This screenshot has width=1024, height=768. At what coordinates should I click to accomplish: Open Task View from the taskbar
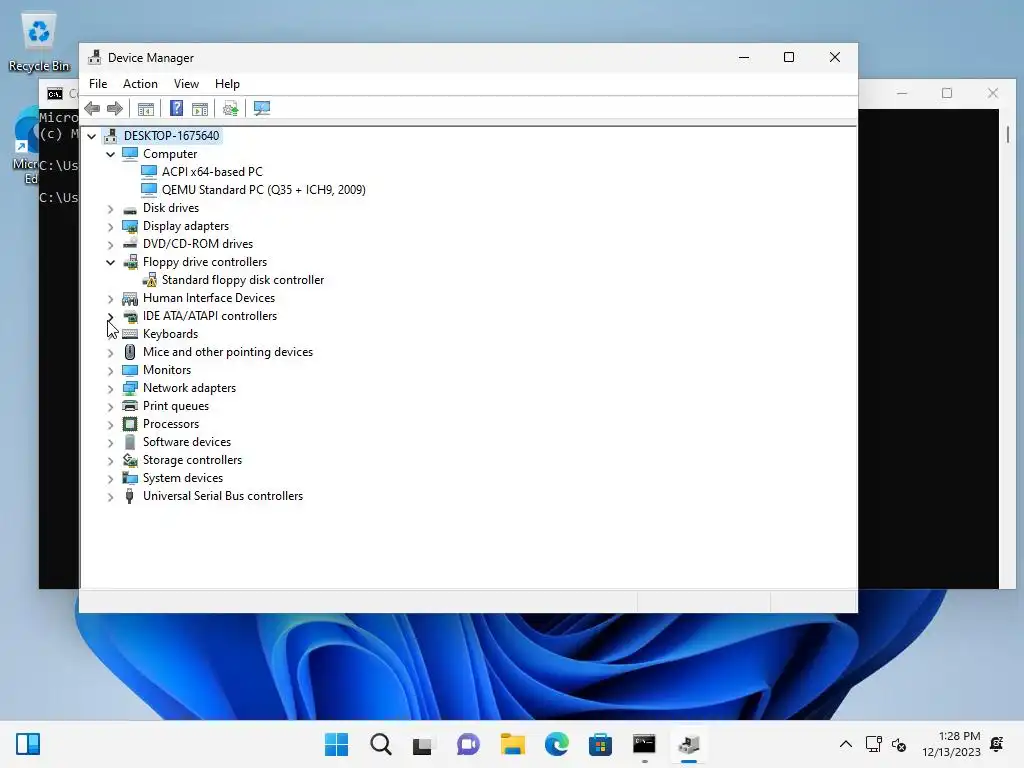(423, 744)
